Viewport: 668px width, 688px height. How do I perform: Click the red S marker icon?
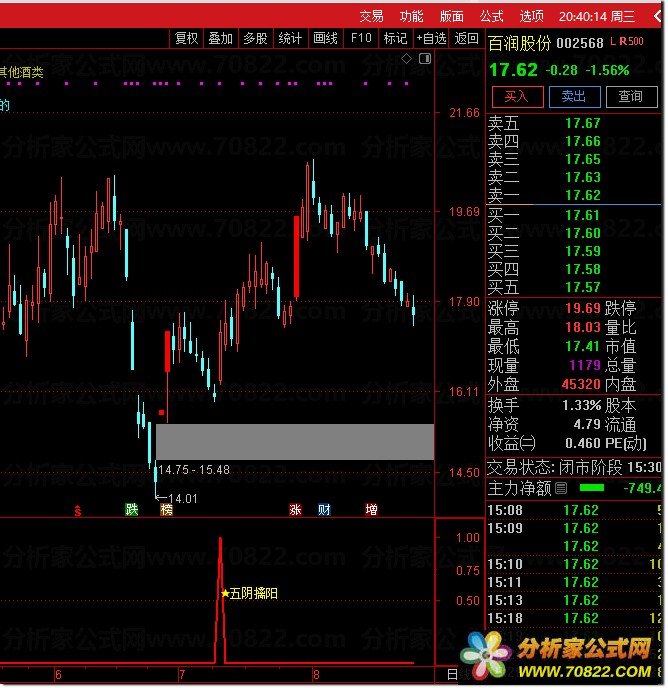pos(78,510)
